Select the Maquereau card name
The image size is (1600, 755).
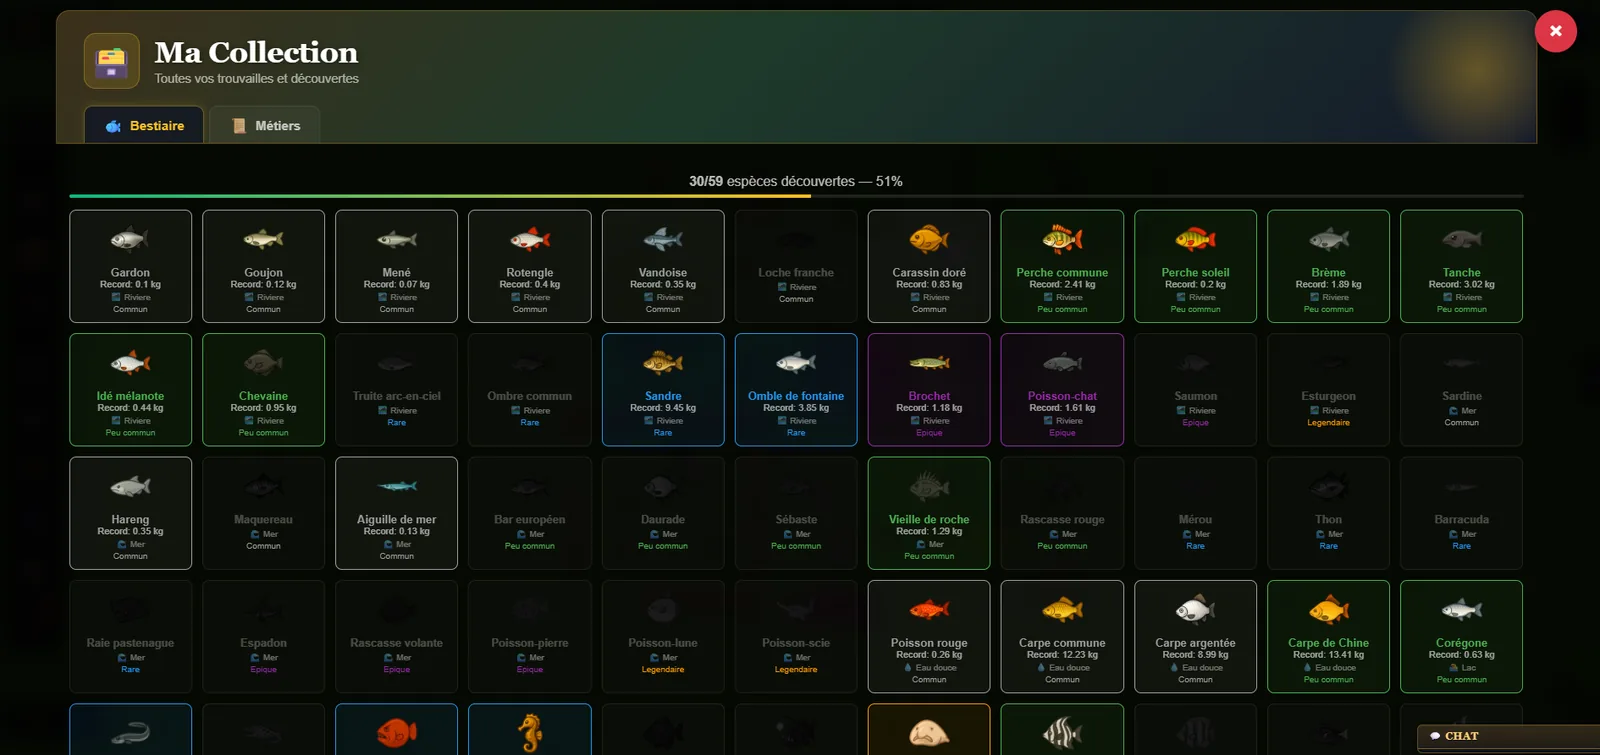point(263,520)
